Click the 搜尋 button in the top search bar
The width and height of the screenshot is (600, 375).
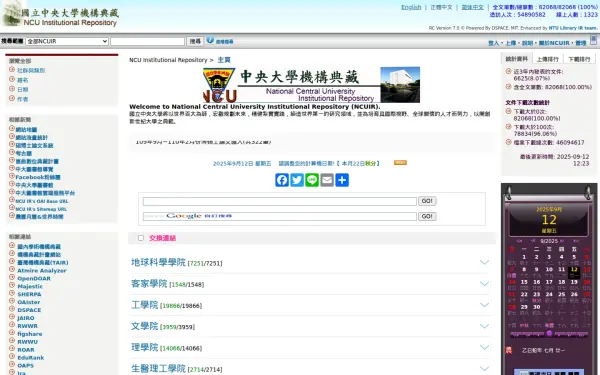(195, 41)
